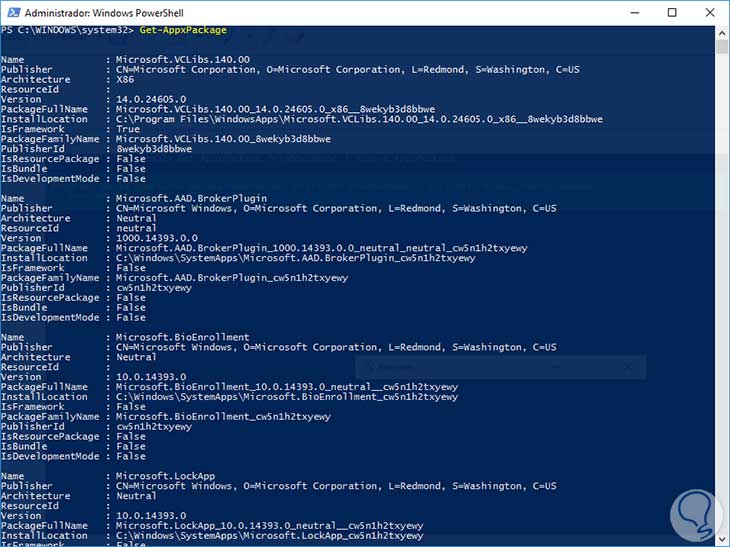Viewport: 730px width, 547px height.
Task: Click the VCLibs publisher CN=Microsoft Corporation line
Action: click(x=348, y=69)
